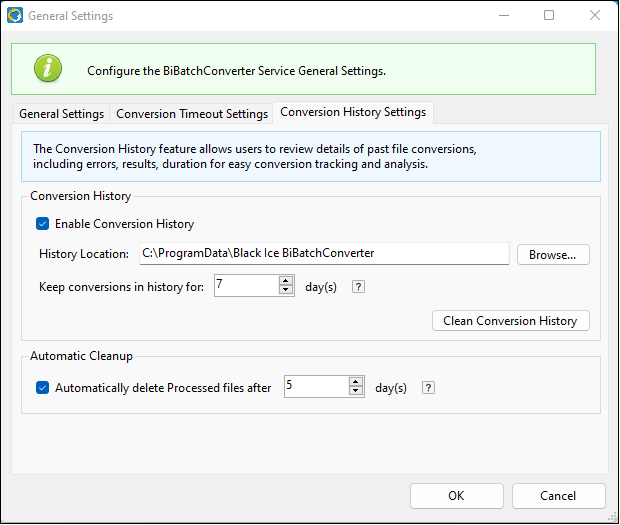The width and height of the screenshot is (620, 525).
Task: Close the General Settings dialog
Action: pyautogui.click(x=595, y=15)
